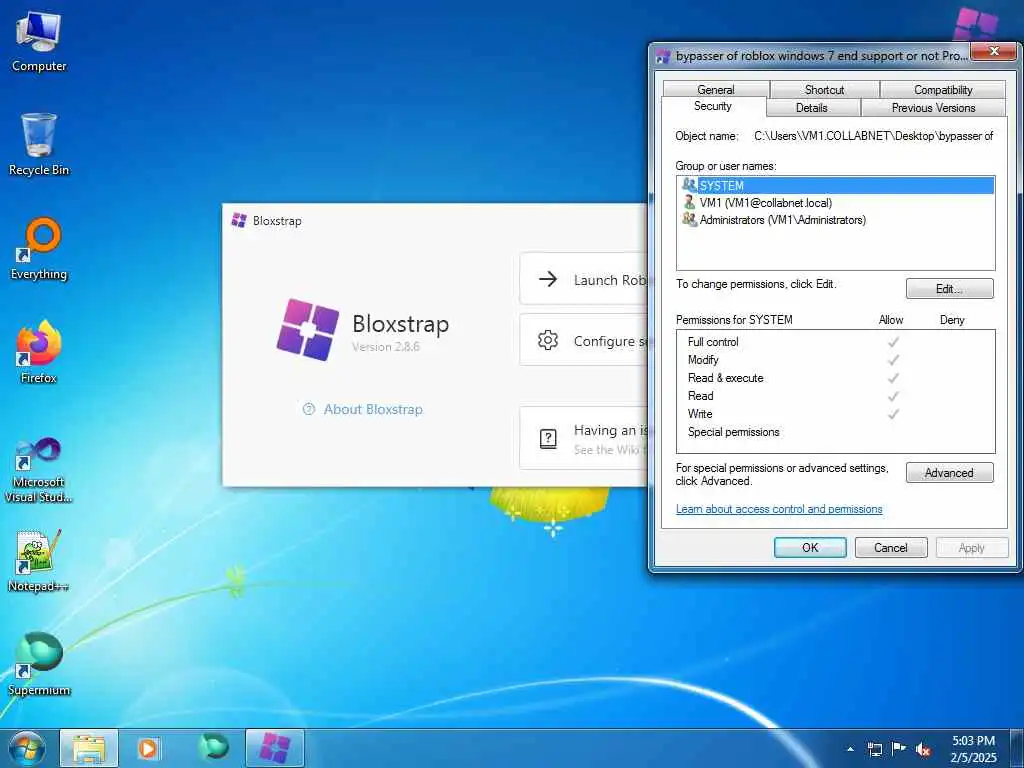Click the help book icon in Bloxstrap
1024x768 pixels.
pos(549,438)
